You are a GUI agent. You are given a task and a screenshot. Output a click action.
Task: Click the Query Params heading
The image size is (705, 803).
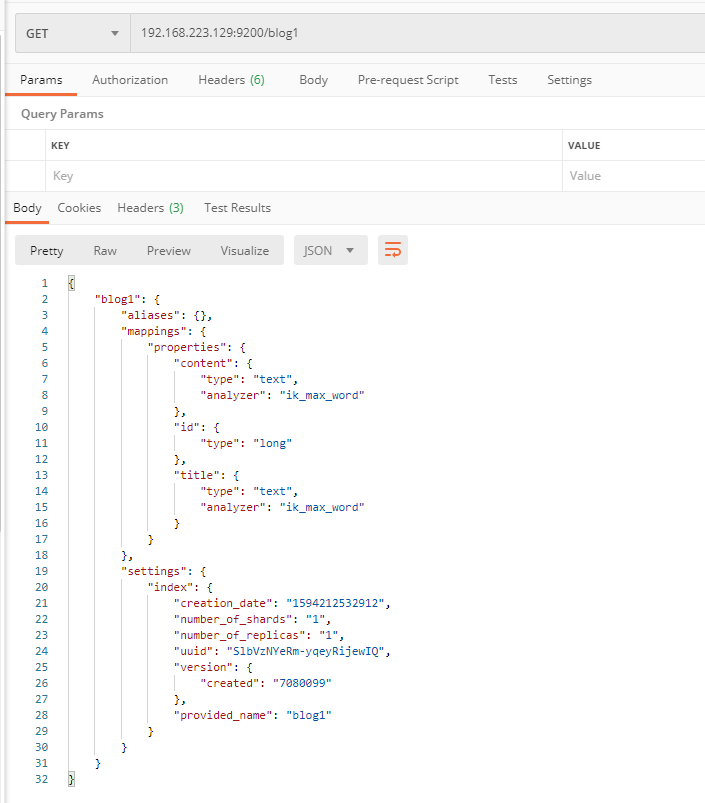click(62, 114)
